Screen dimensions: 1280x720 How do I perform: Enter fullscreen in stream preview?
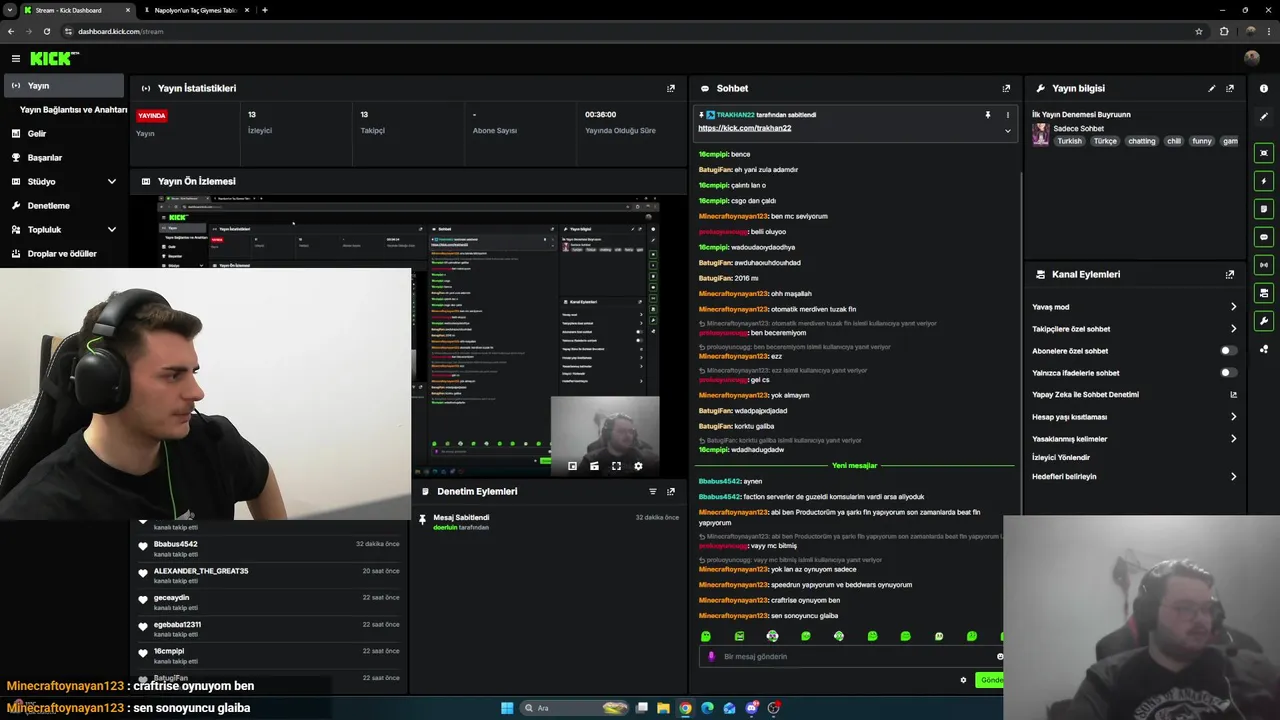click(x=616, y=466)
